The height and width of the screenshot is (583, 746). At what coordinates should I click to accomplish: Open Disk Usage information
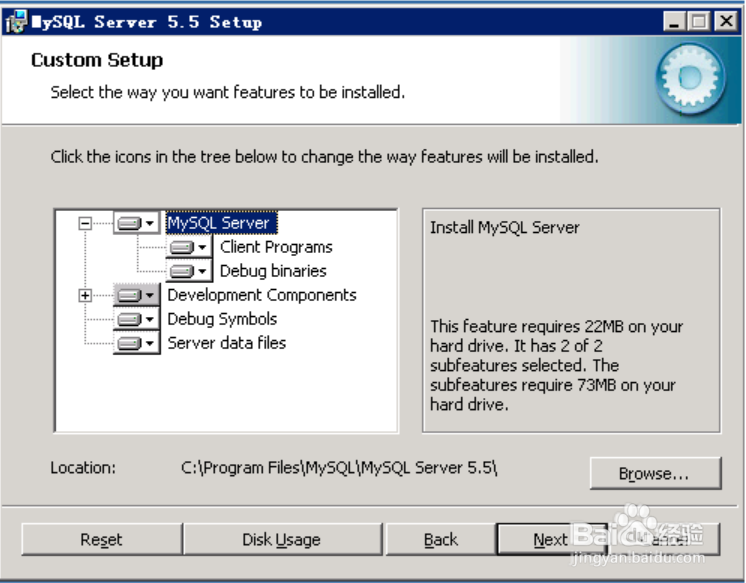(x=283, y=539)
